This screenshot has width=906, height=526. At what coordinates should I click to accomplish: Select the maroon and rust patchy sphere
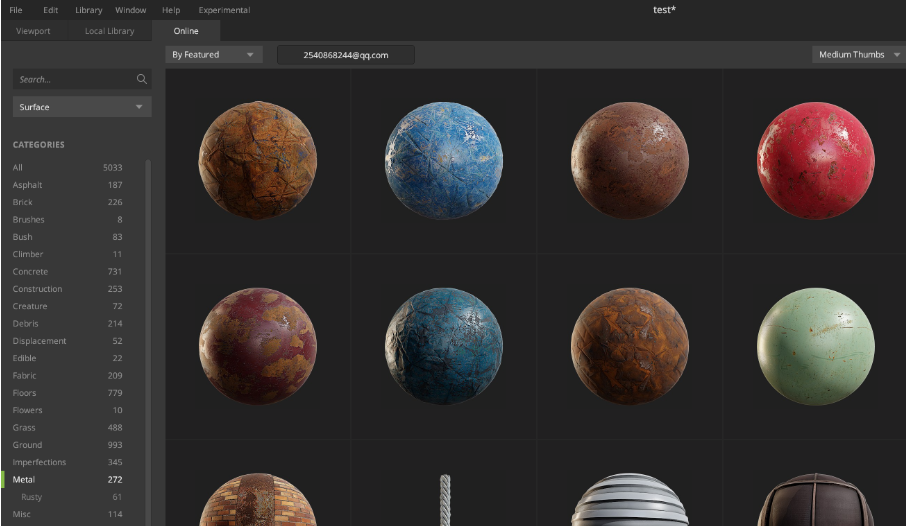click(258, 346)
